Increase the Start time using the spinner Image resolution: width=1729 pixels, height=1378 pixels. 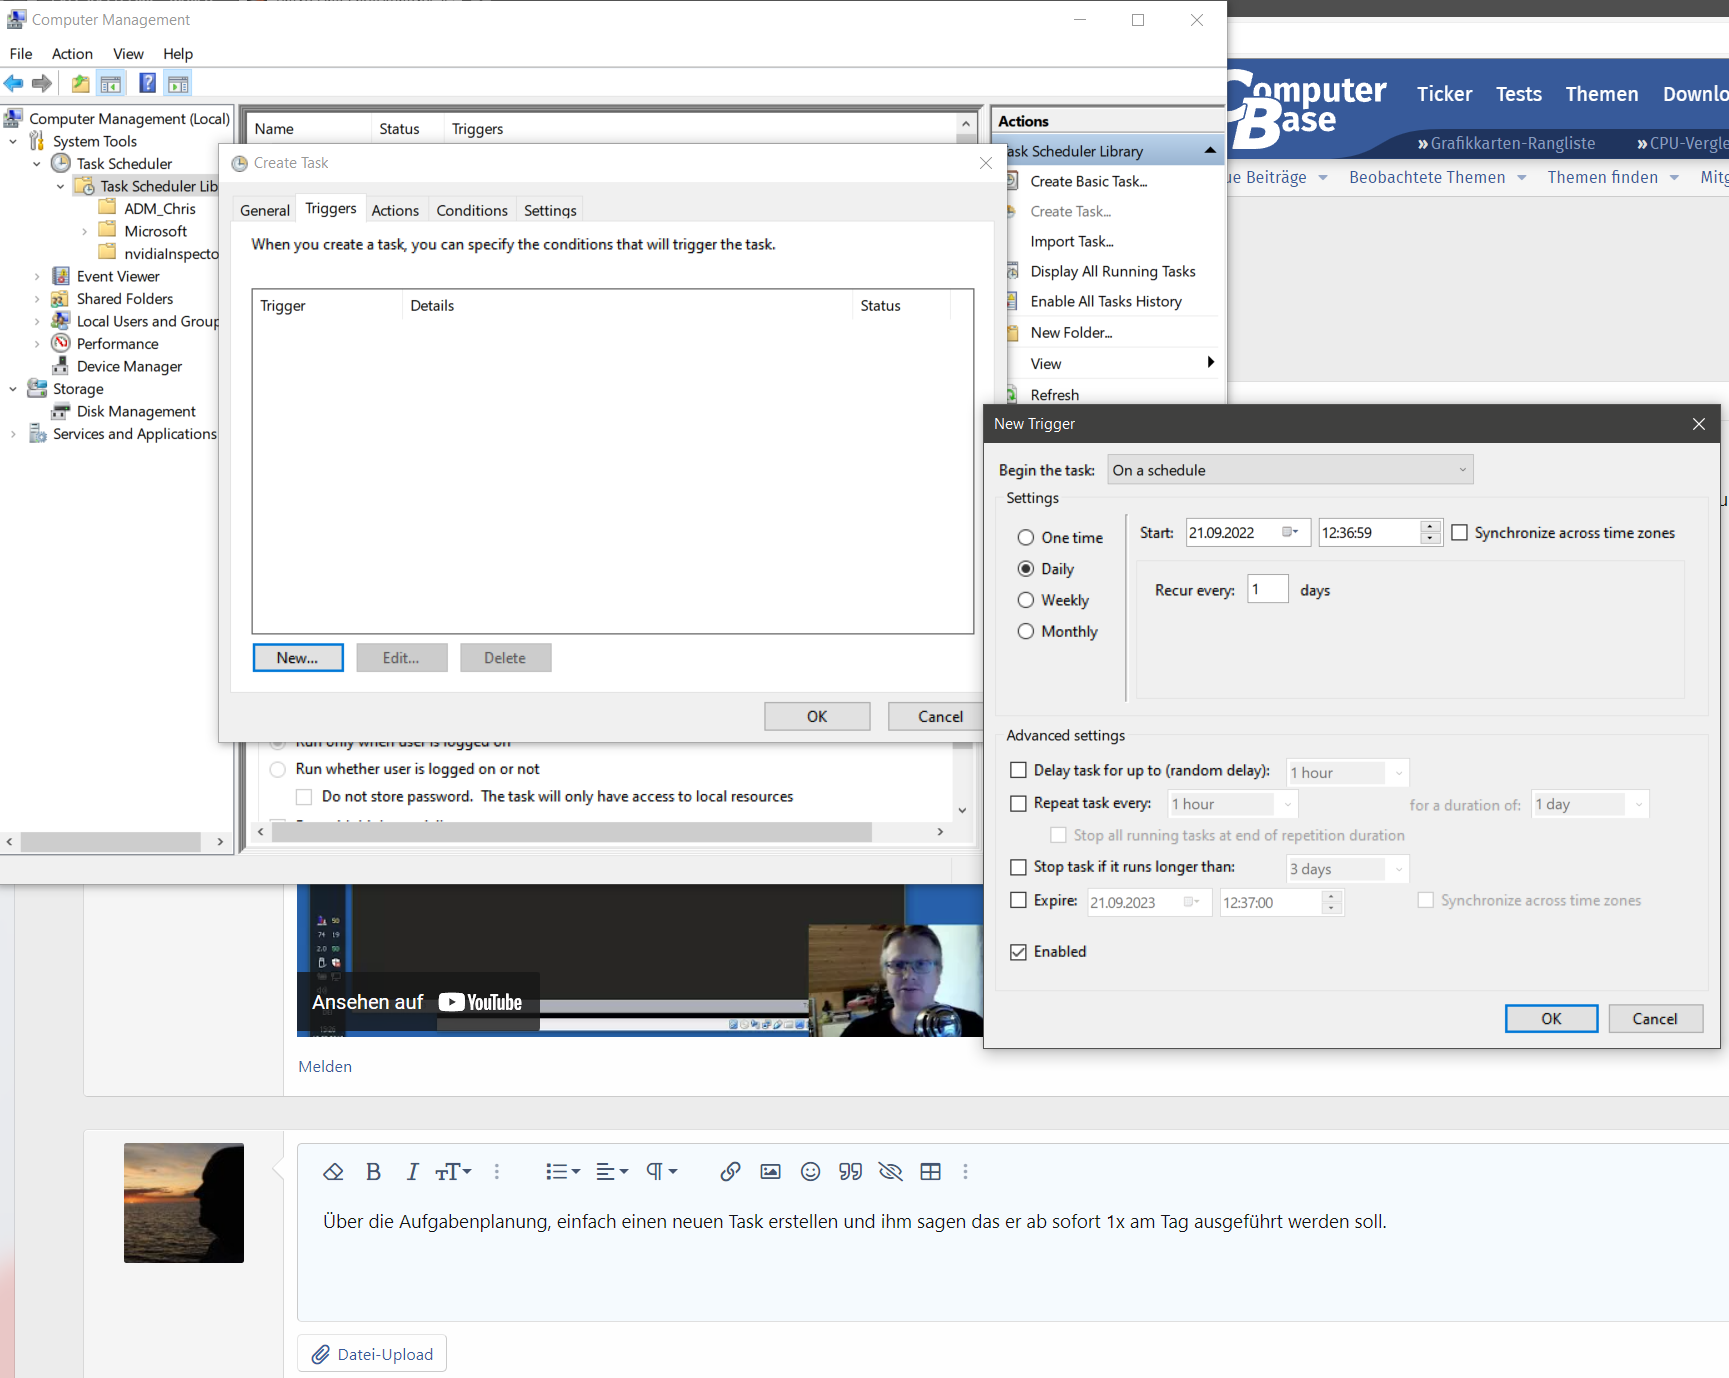1430,527
